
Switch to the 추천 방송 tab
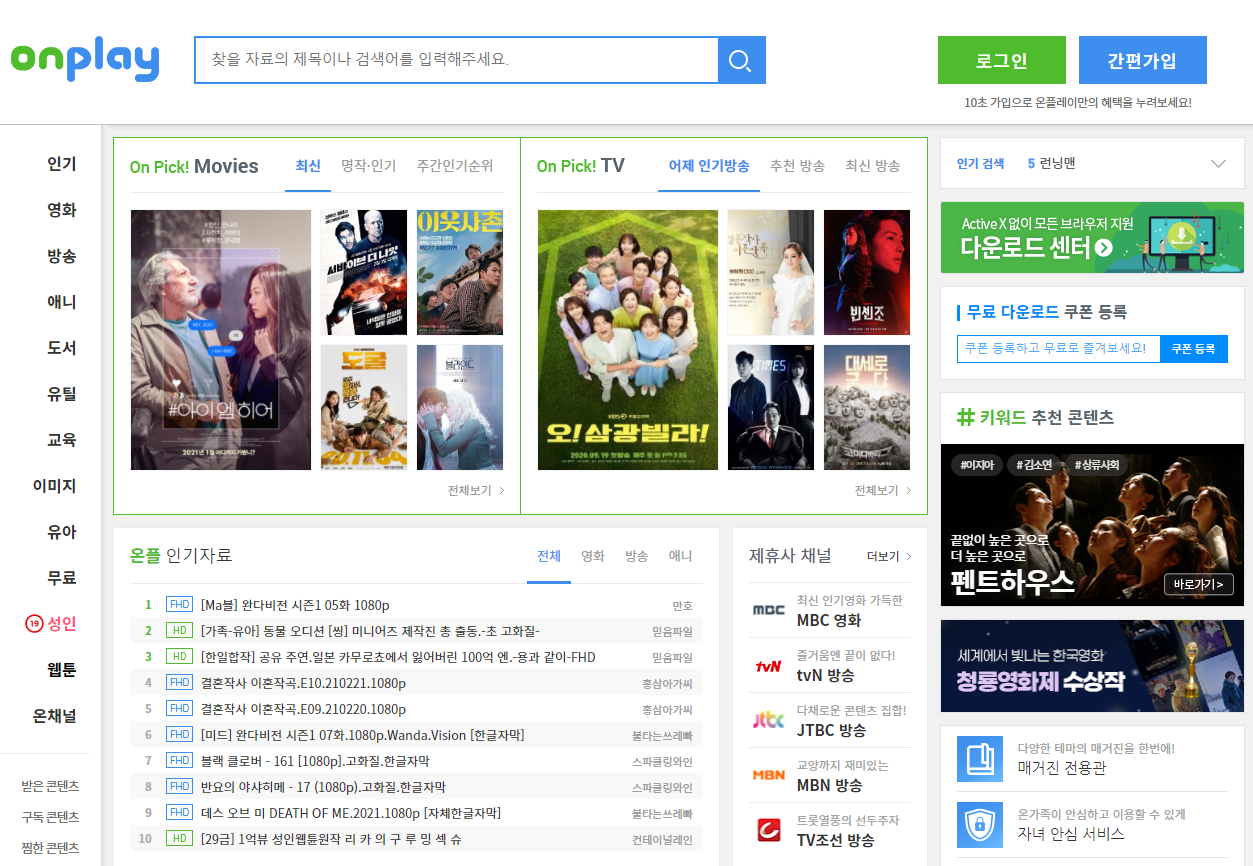click(797, 166)
